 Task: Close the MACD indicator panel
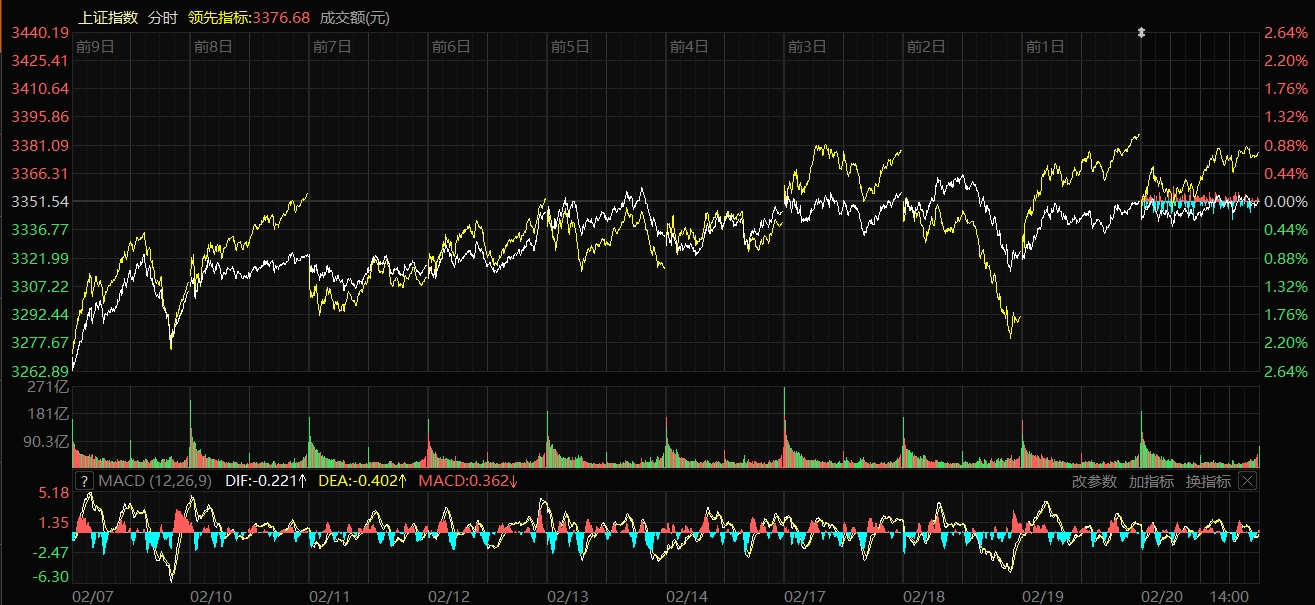(x=1247, y=481)
